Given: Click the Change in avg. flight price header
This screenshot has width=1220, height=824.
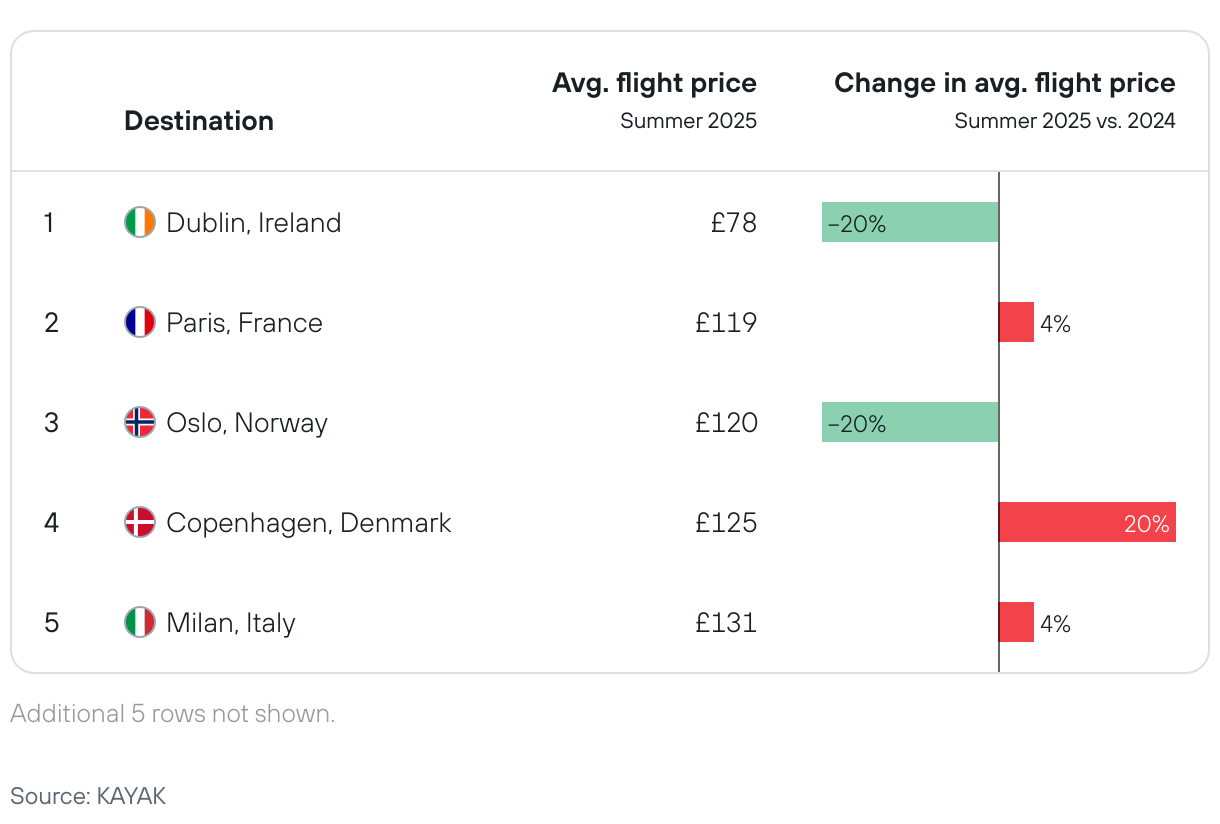Looking at the screenshot, I should pyautogui.click(x=1004, y=83).
